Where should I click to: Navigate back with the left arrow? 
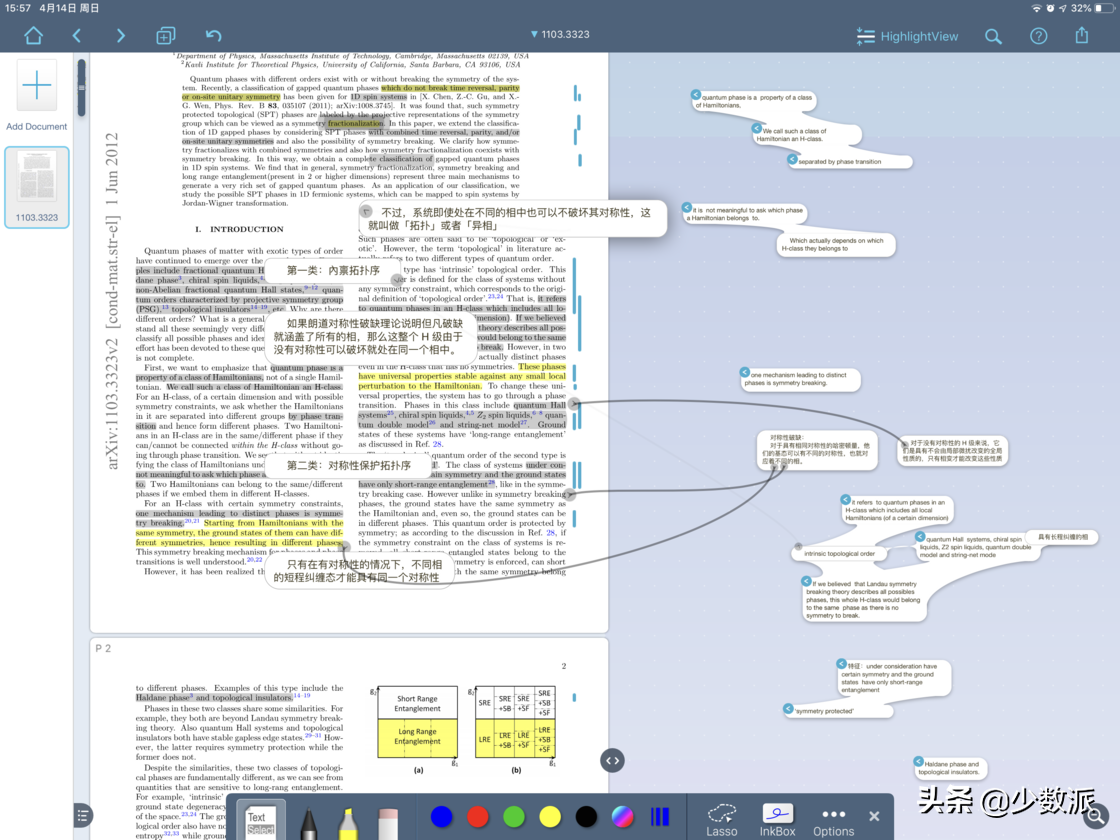[76, 36]
